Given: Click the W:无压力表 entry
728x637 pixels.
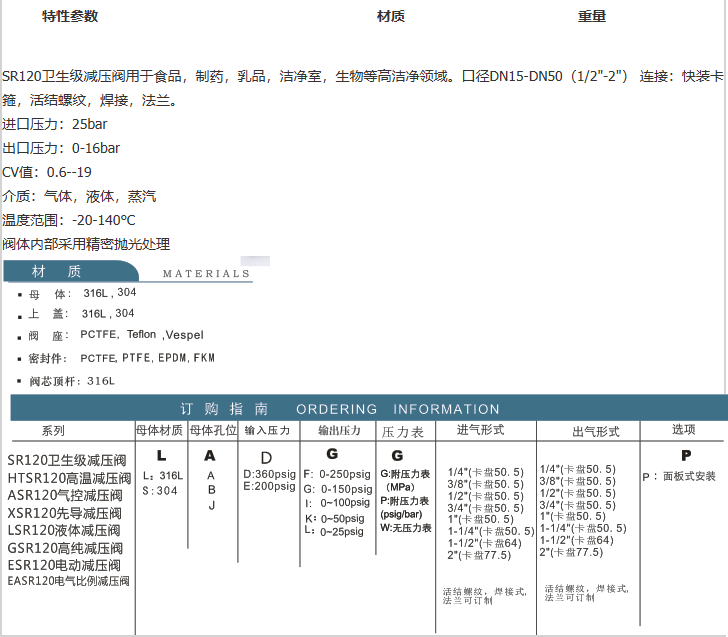Looking at the screenshot, I should pos(406,528).
